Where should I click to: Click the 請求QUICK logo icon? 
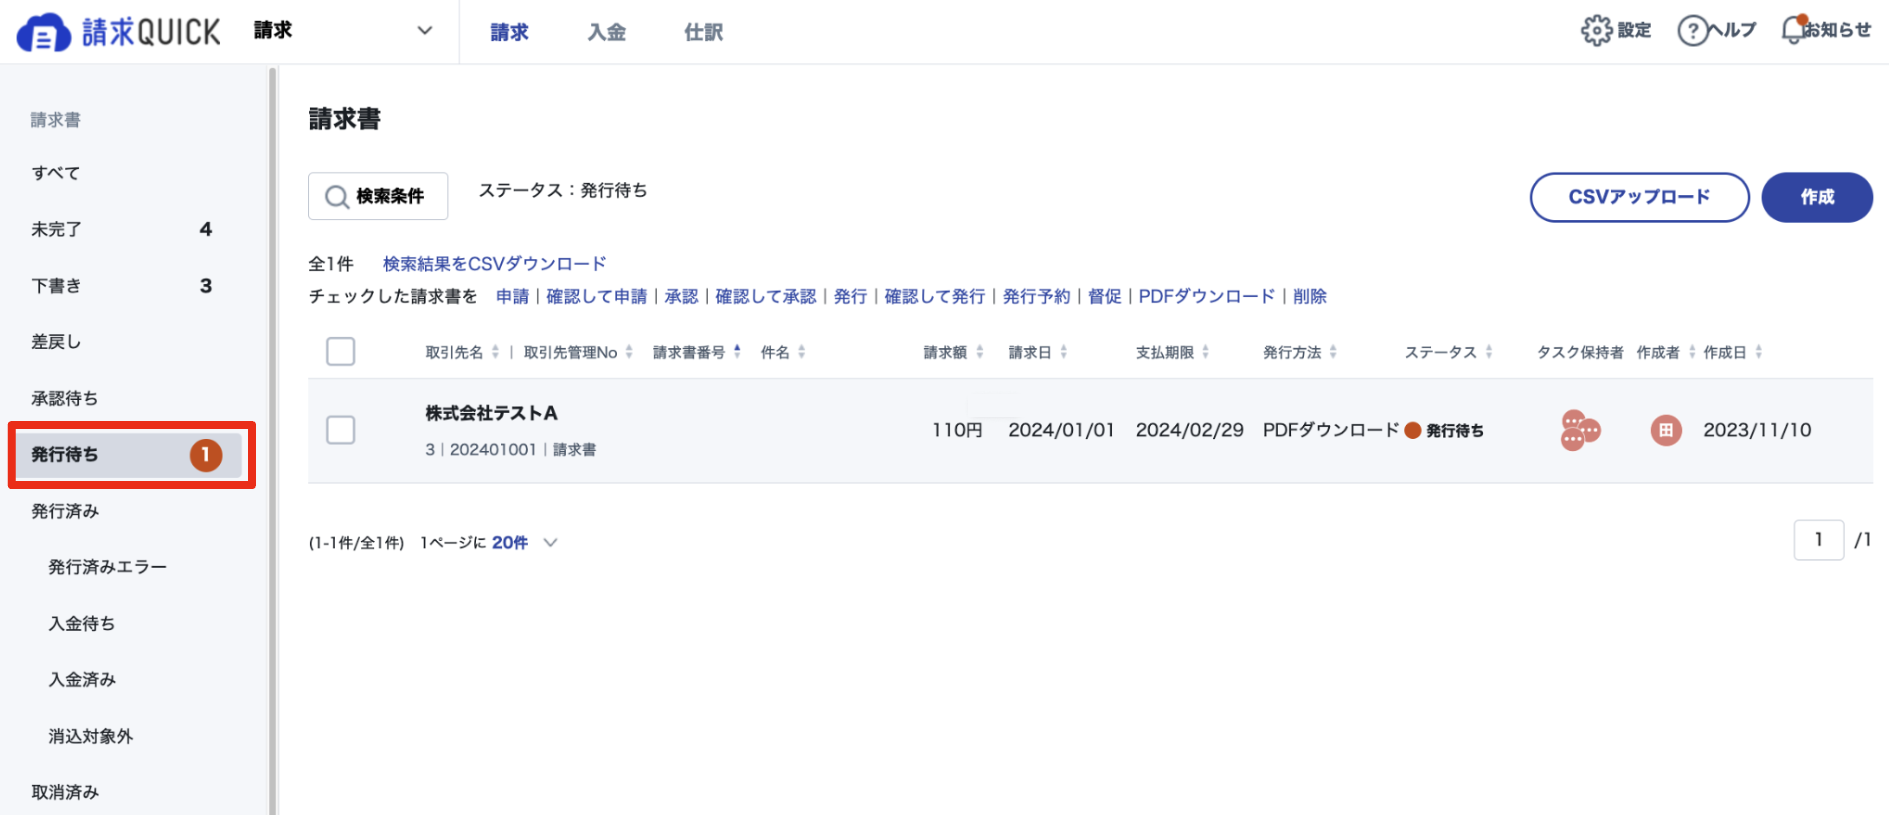(x=43, y=33)
